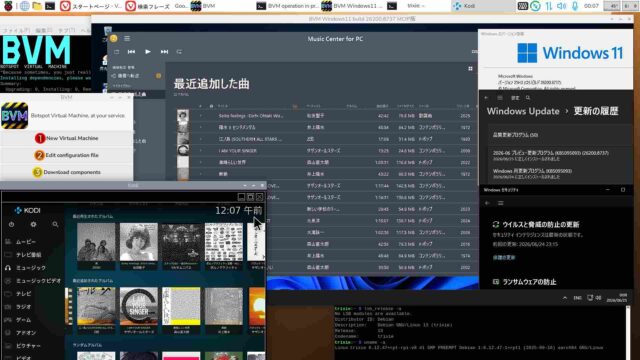Select テレビ番組 in Kodi menu

coord(32,255)
